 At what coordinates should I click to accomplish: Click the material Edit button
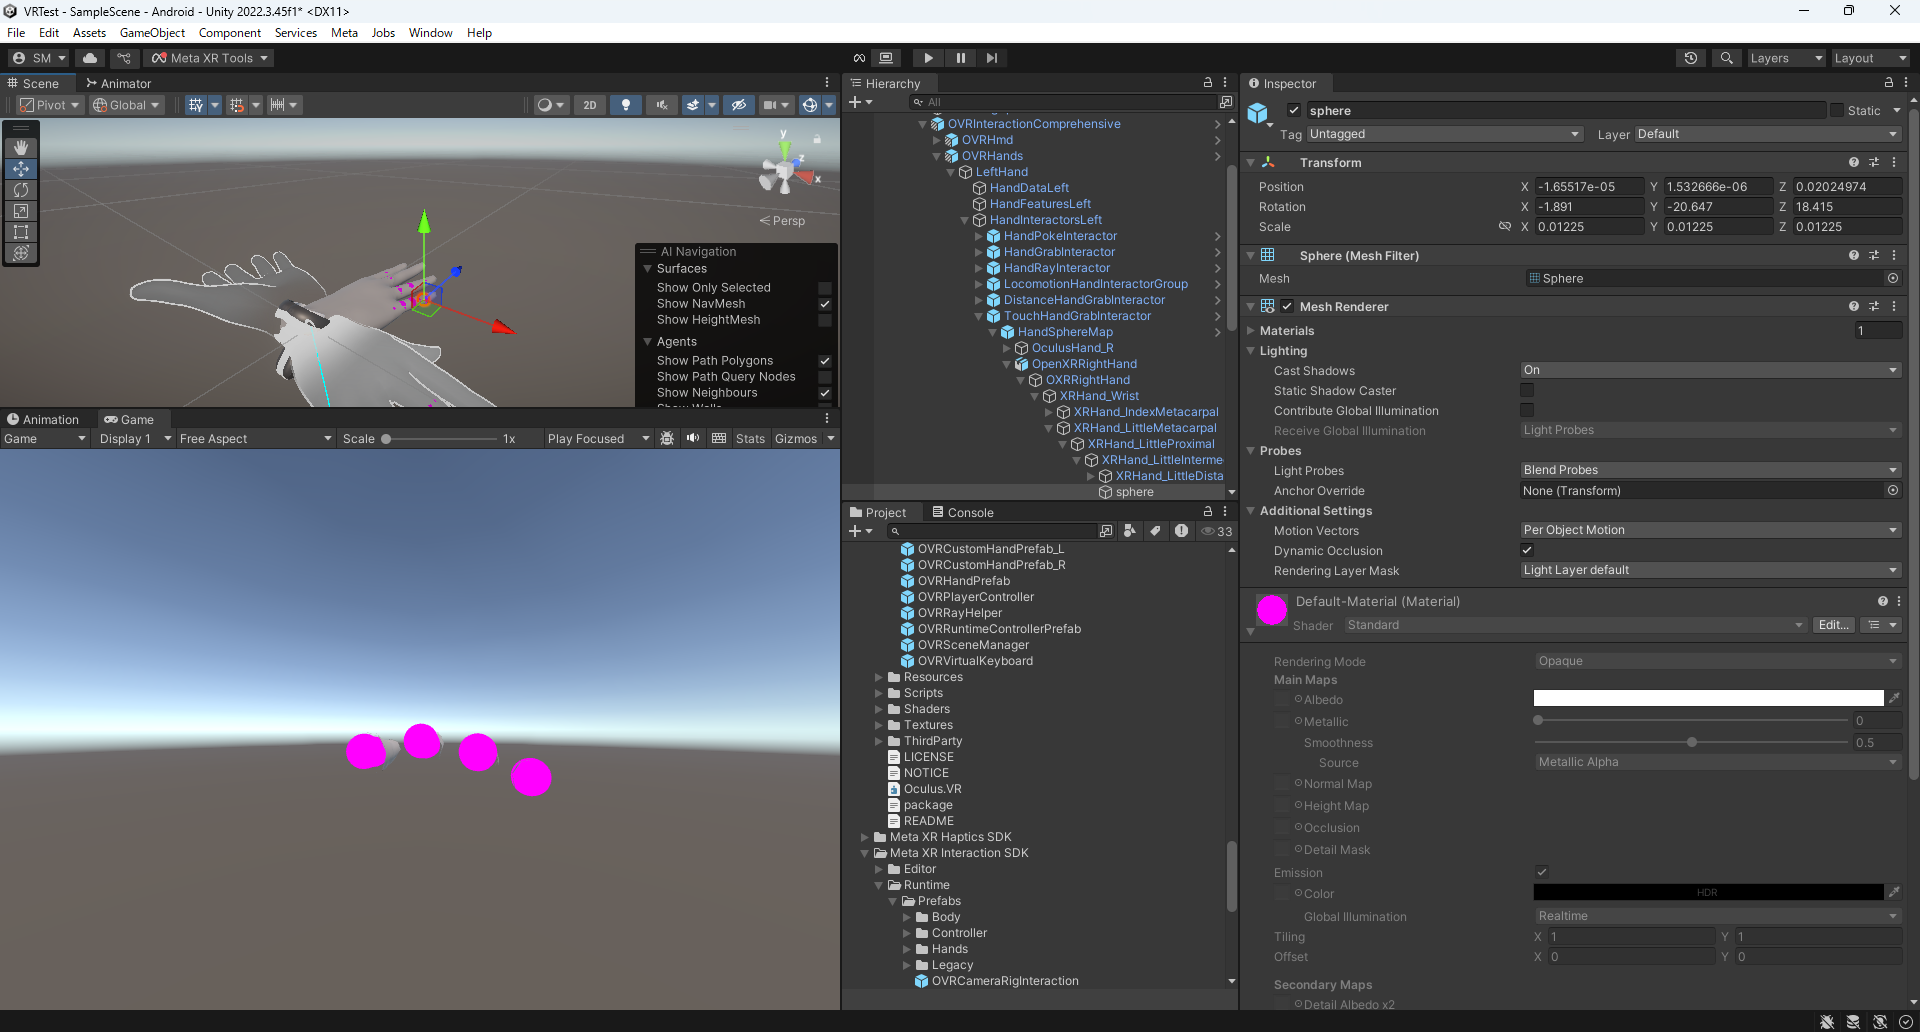click(x=1833, y=625)
